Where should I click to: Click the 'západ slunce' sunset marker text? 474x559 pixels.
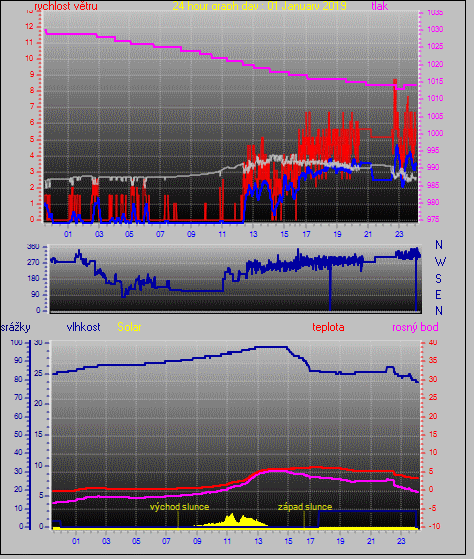pos(305,507)
